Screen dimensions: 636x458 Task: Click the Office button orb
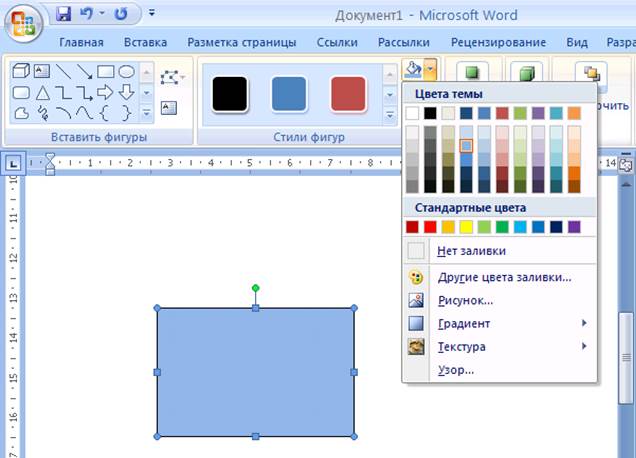tap(22, 23)
